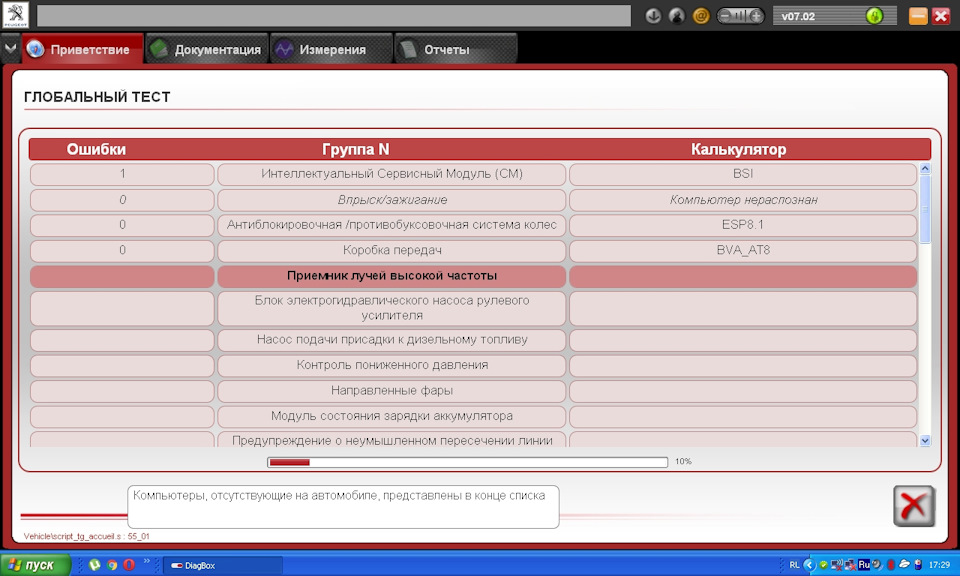
Task: Switch to the Документация tab
Action: pyautogui.click(x=207, y=49)
